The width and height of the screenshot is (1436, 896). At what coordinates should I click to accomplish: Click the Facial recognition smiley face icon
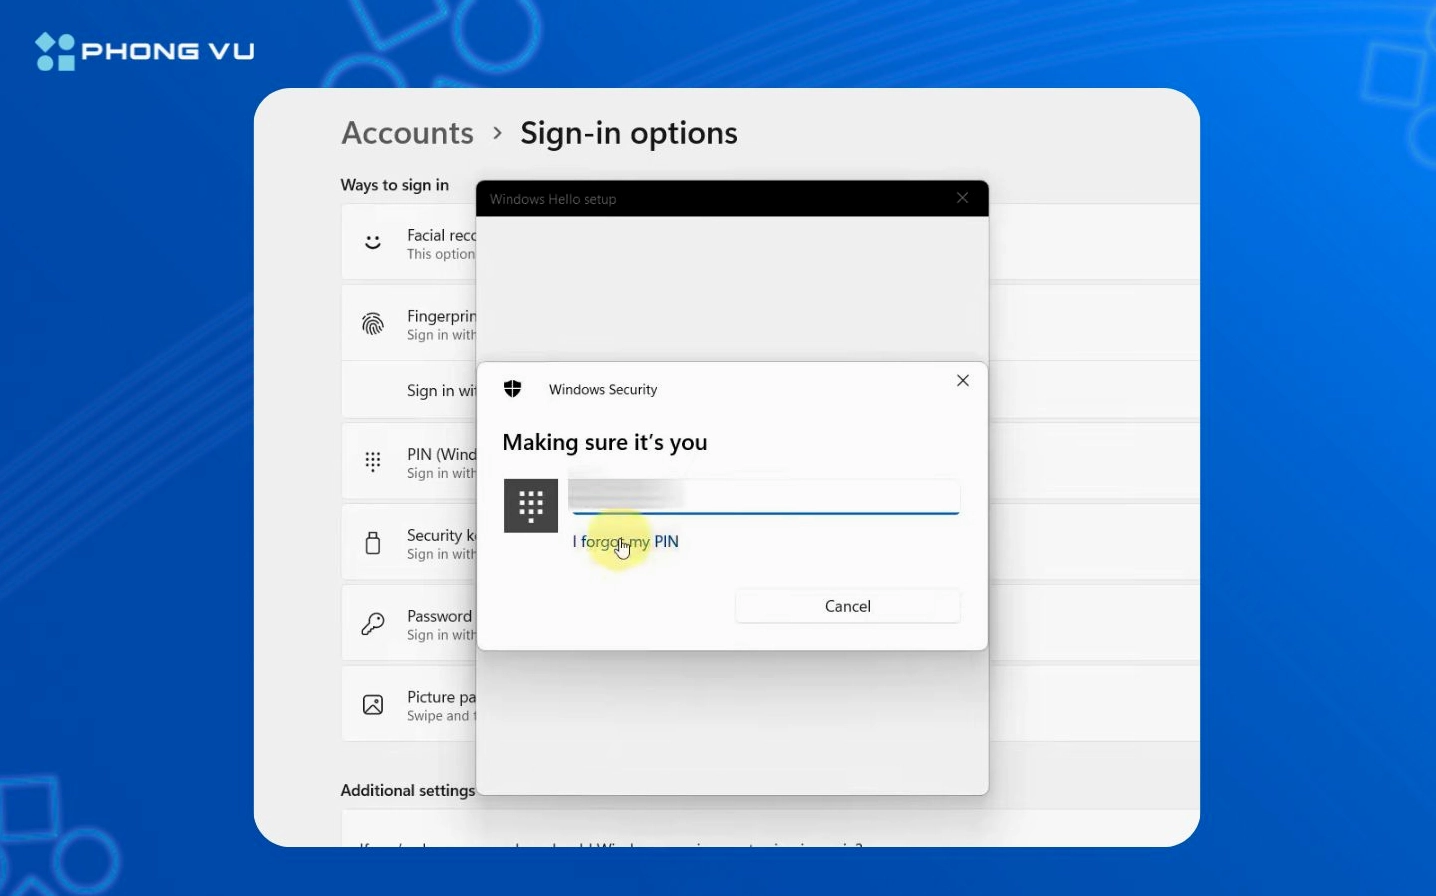tap(373, 242)
